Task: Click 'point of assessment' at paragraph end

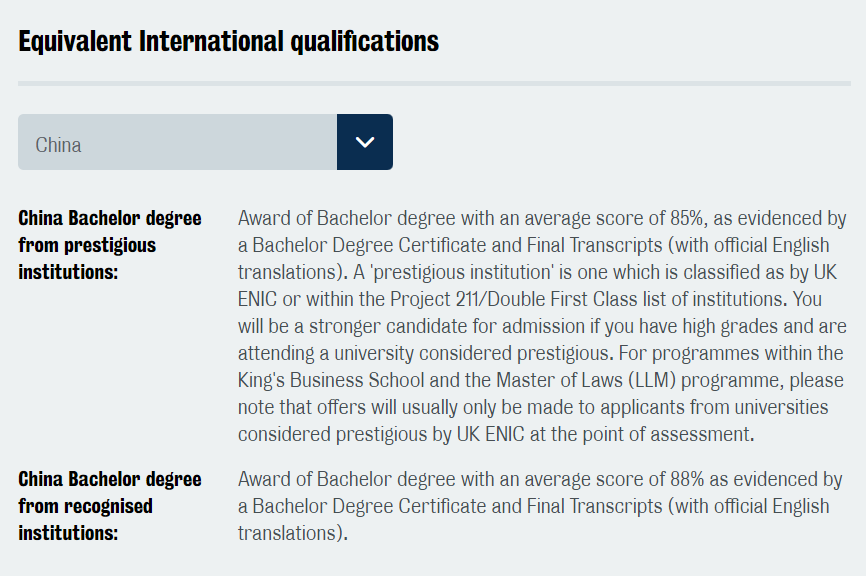Action: tap(664, 435)
